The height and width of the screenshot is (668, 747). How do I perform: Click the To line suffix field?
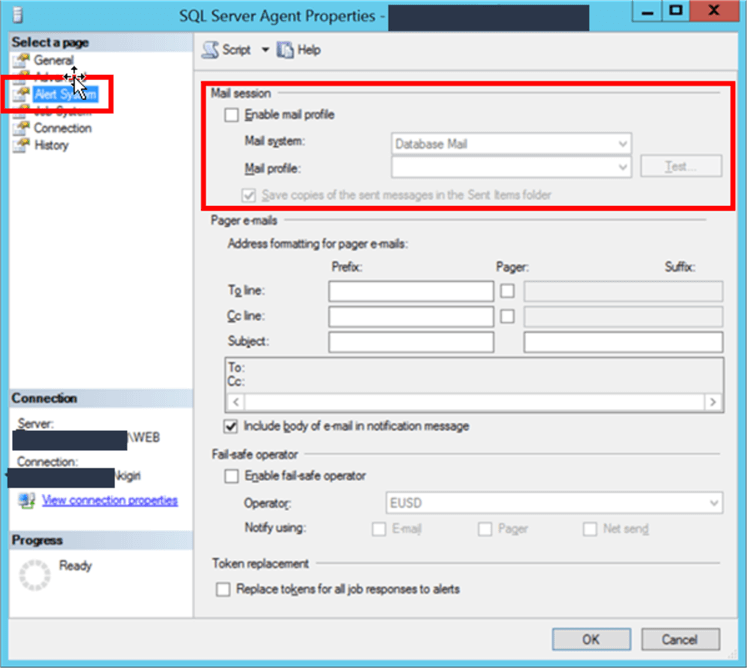pos(623,291)
